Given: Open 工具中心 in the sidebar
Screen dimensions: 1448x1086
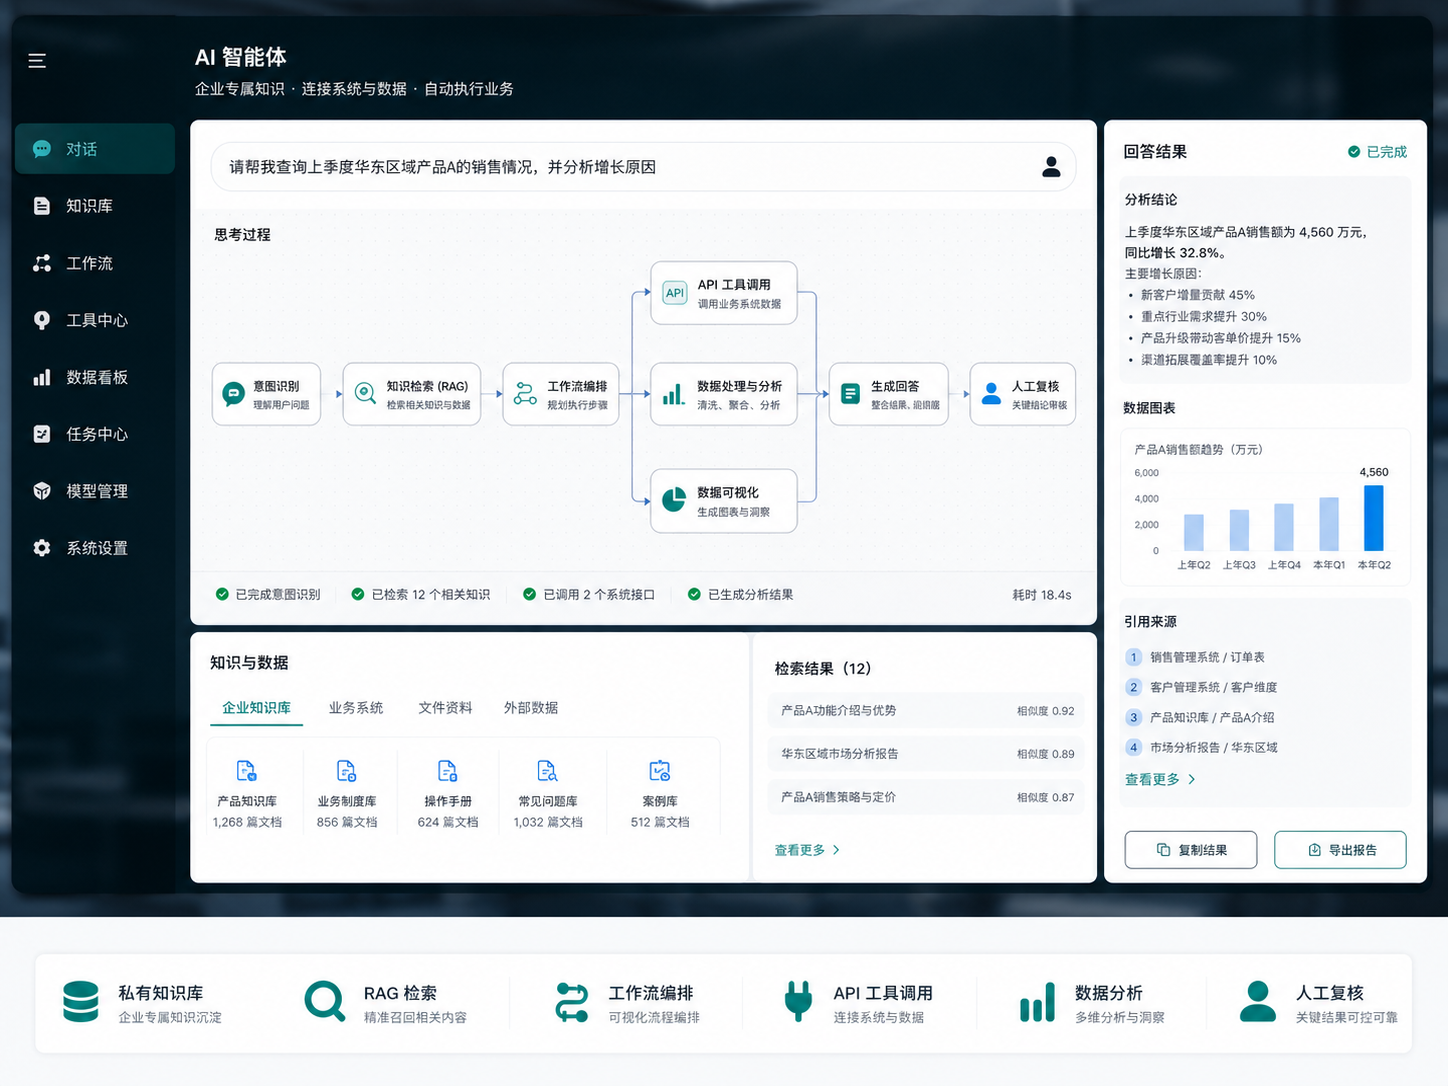Looking at the screenshot, I should tap(95, 320).
